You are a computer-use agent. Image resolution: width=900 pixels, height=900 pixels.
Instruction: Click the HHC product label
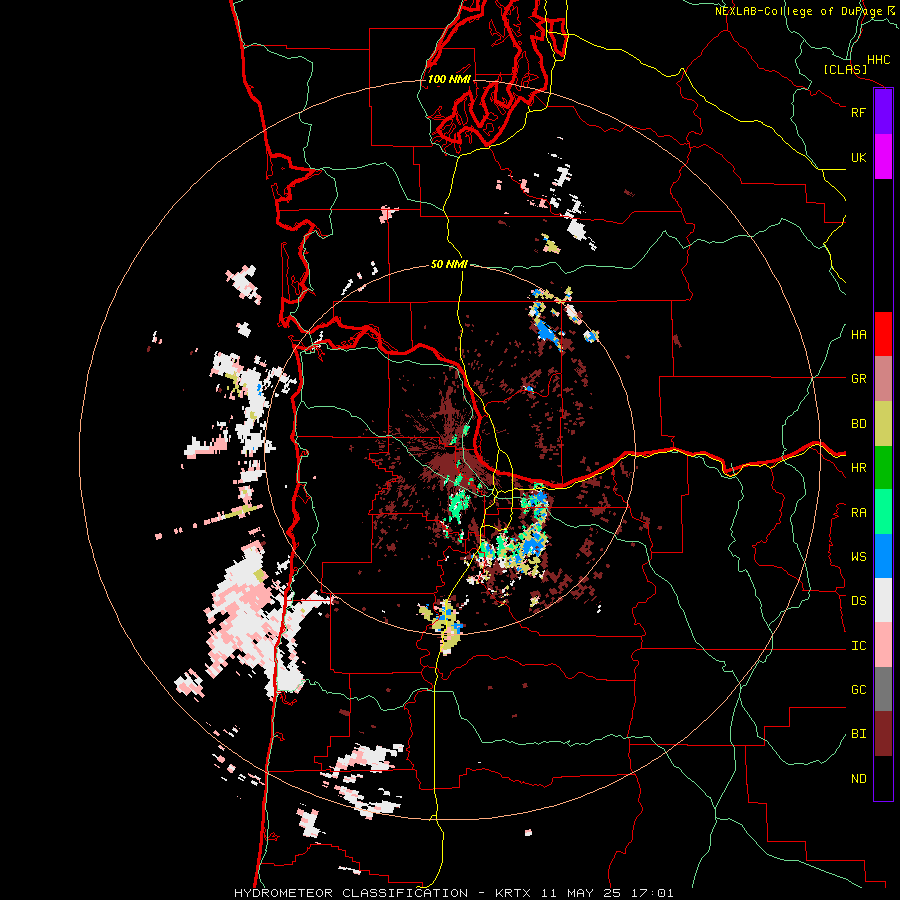[879, 60]
